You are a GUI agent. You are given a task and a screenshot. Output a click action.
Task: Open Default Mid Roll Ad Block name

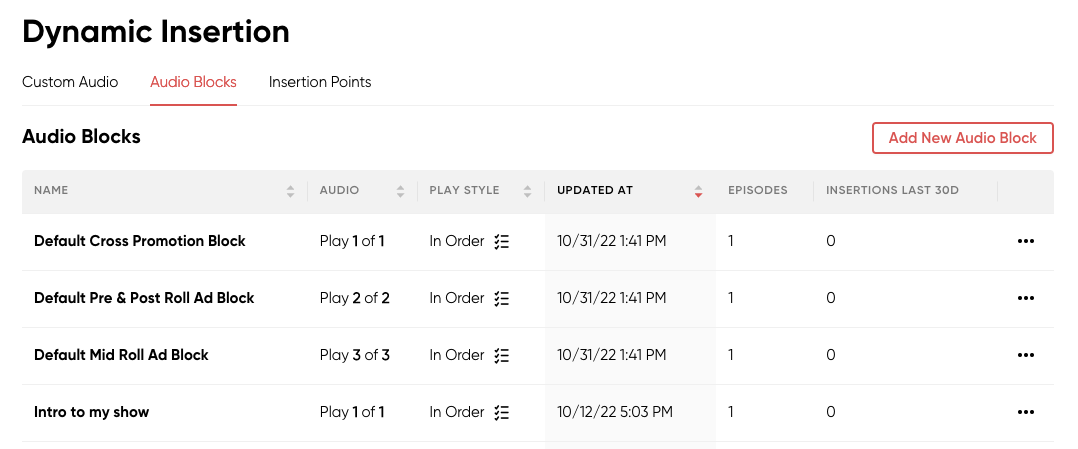[x=121, y=355]
